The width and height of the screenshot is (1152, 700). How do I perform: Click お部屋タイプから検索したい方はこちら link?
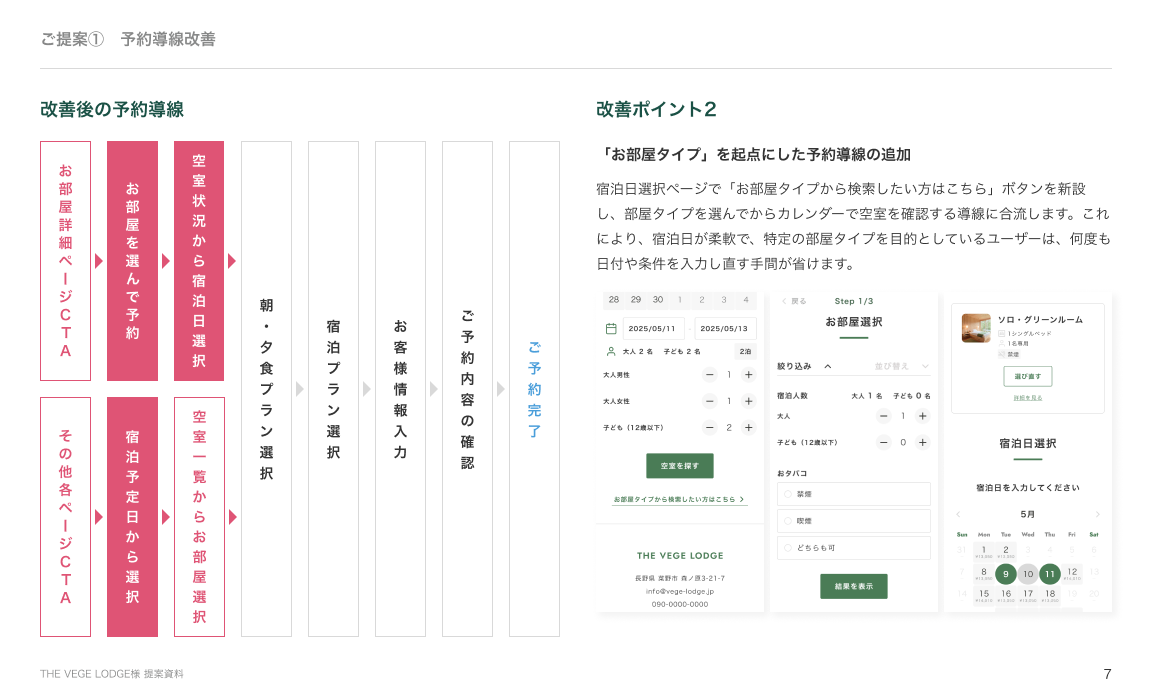coord(679,499)
